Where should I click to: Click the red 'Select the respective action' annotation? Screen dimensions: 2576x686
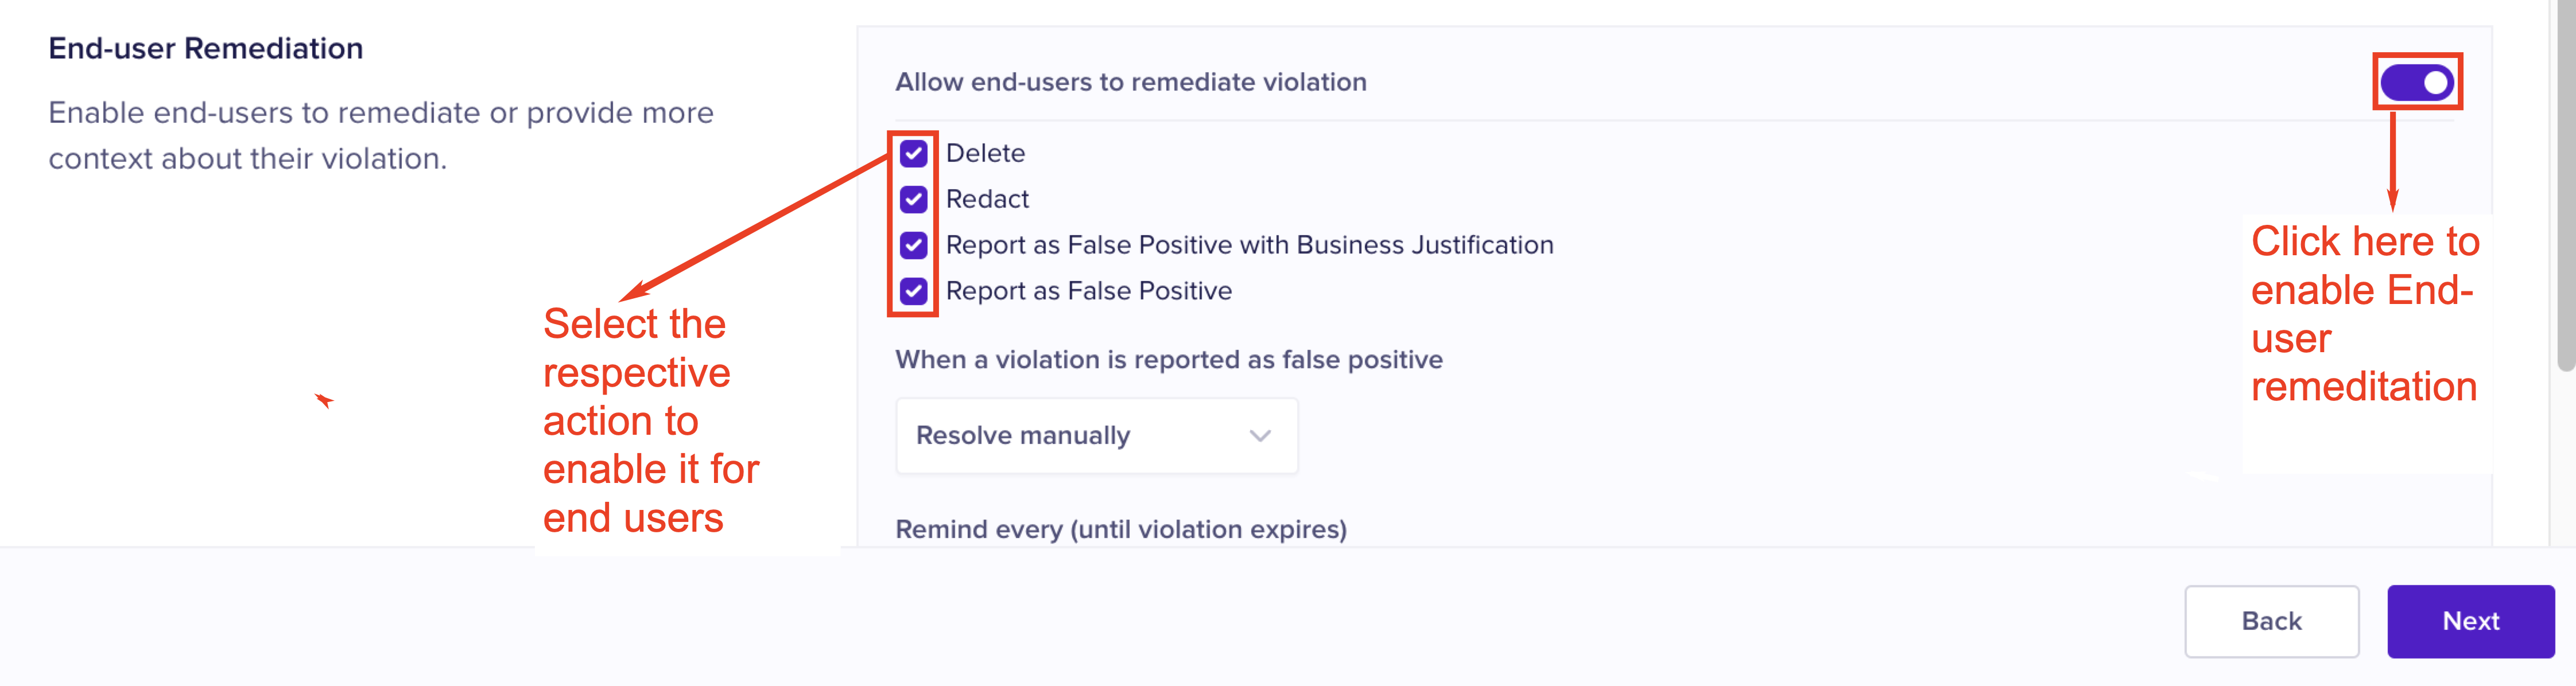650,421
